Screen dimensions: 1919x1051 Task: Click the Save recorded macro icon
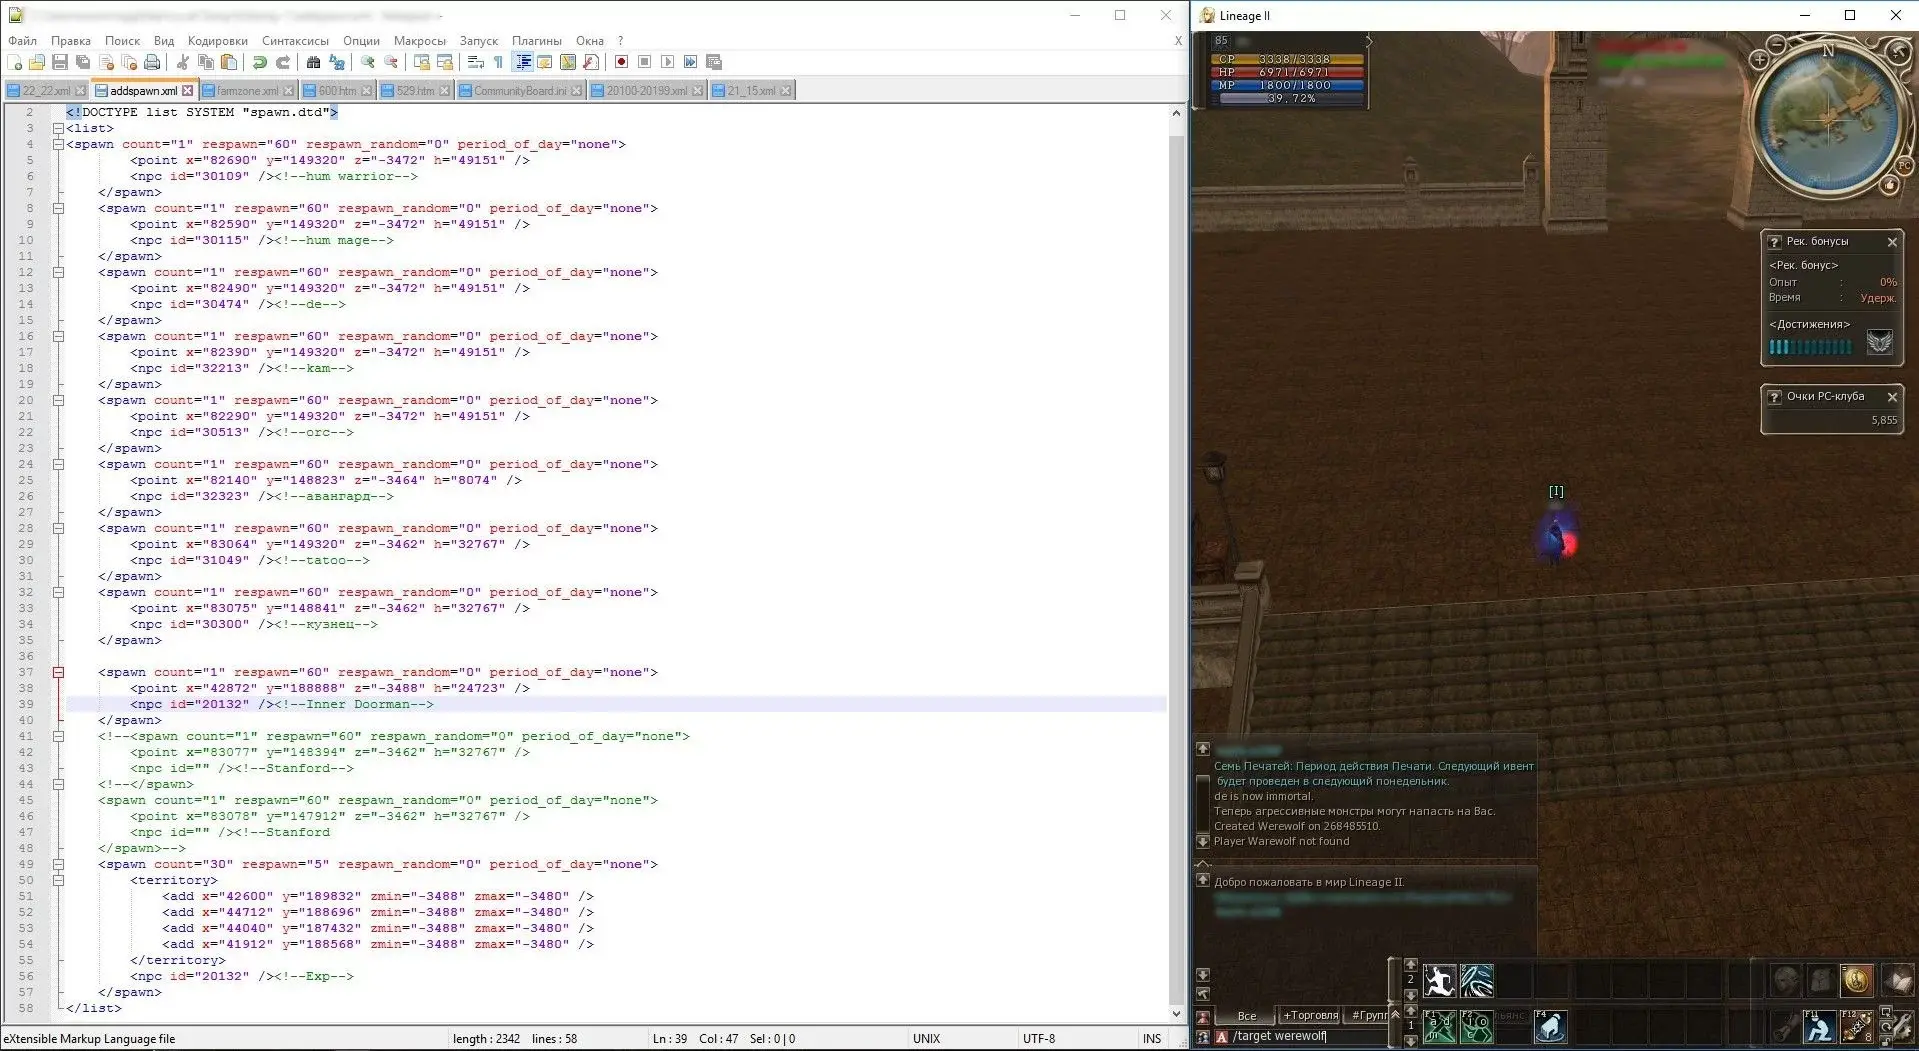713,62
